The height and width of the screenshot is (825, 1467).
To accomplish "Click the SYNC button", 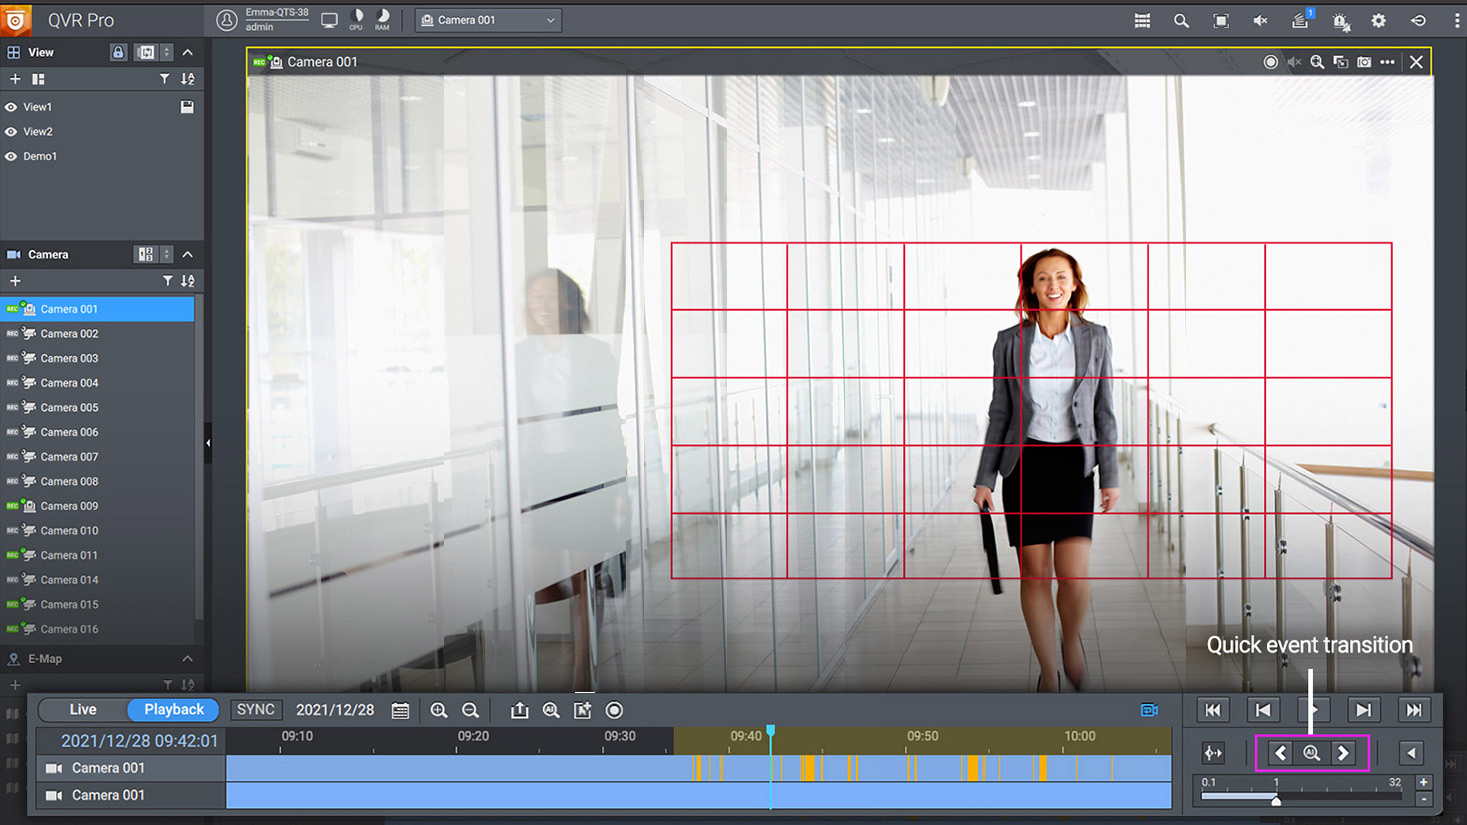I will (x=255, y=709).
